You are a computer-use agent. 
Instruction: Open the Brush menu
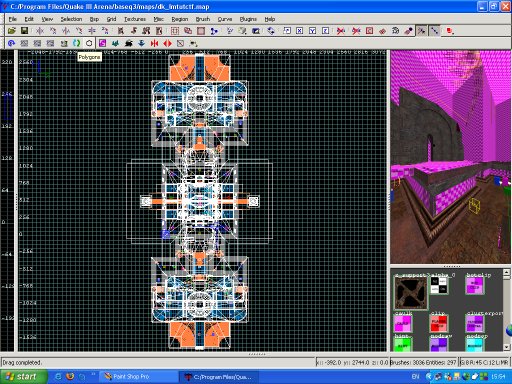(x=203, y=19)
